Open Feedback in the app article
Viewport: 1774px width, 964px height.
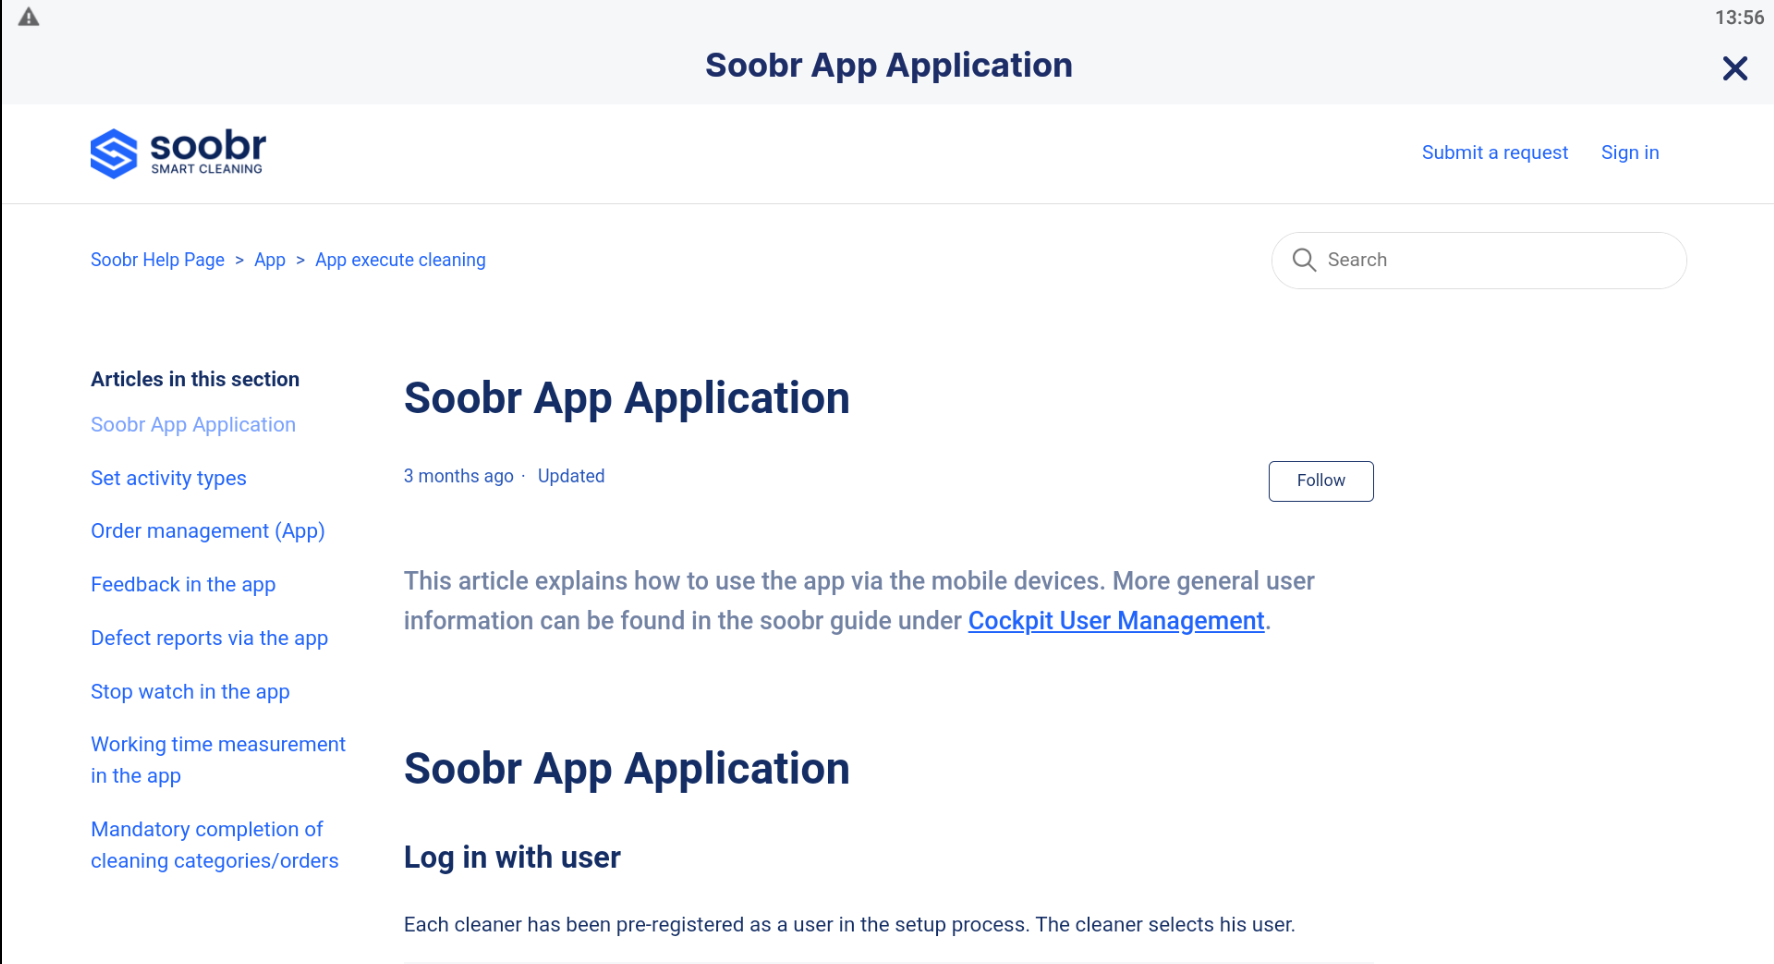click(183, 585)
